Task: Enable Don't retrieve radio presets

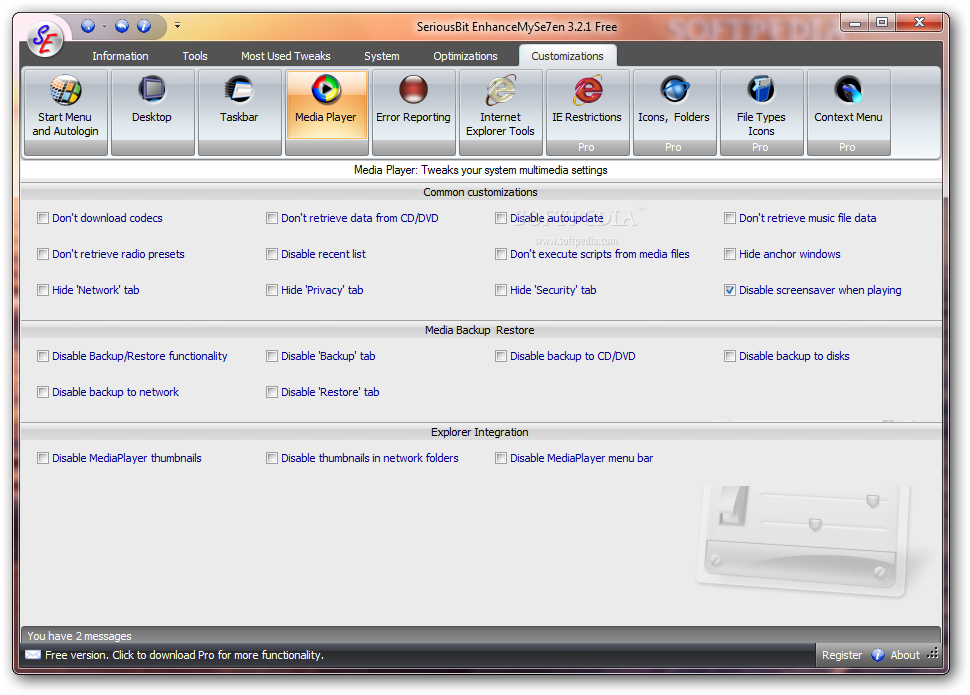Action: 43,254
